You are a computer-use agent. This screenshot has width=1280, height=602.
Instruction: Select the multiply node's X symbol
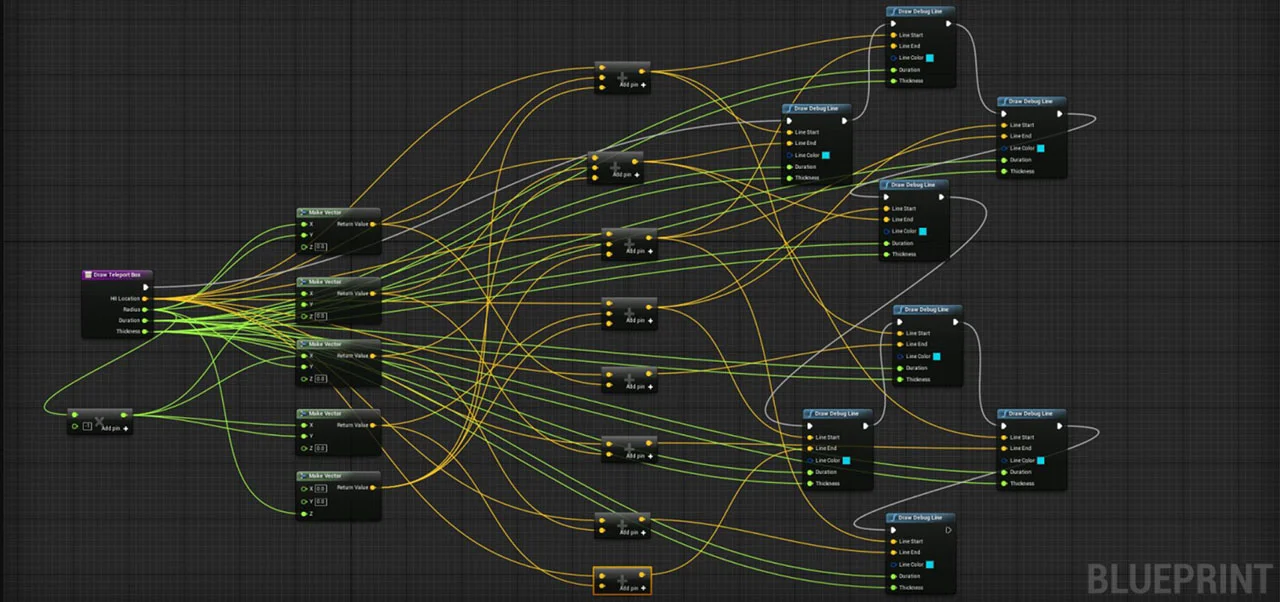pyautogui.click(x=99, y=421)
